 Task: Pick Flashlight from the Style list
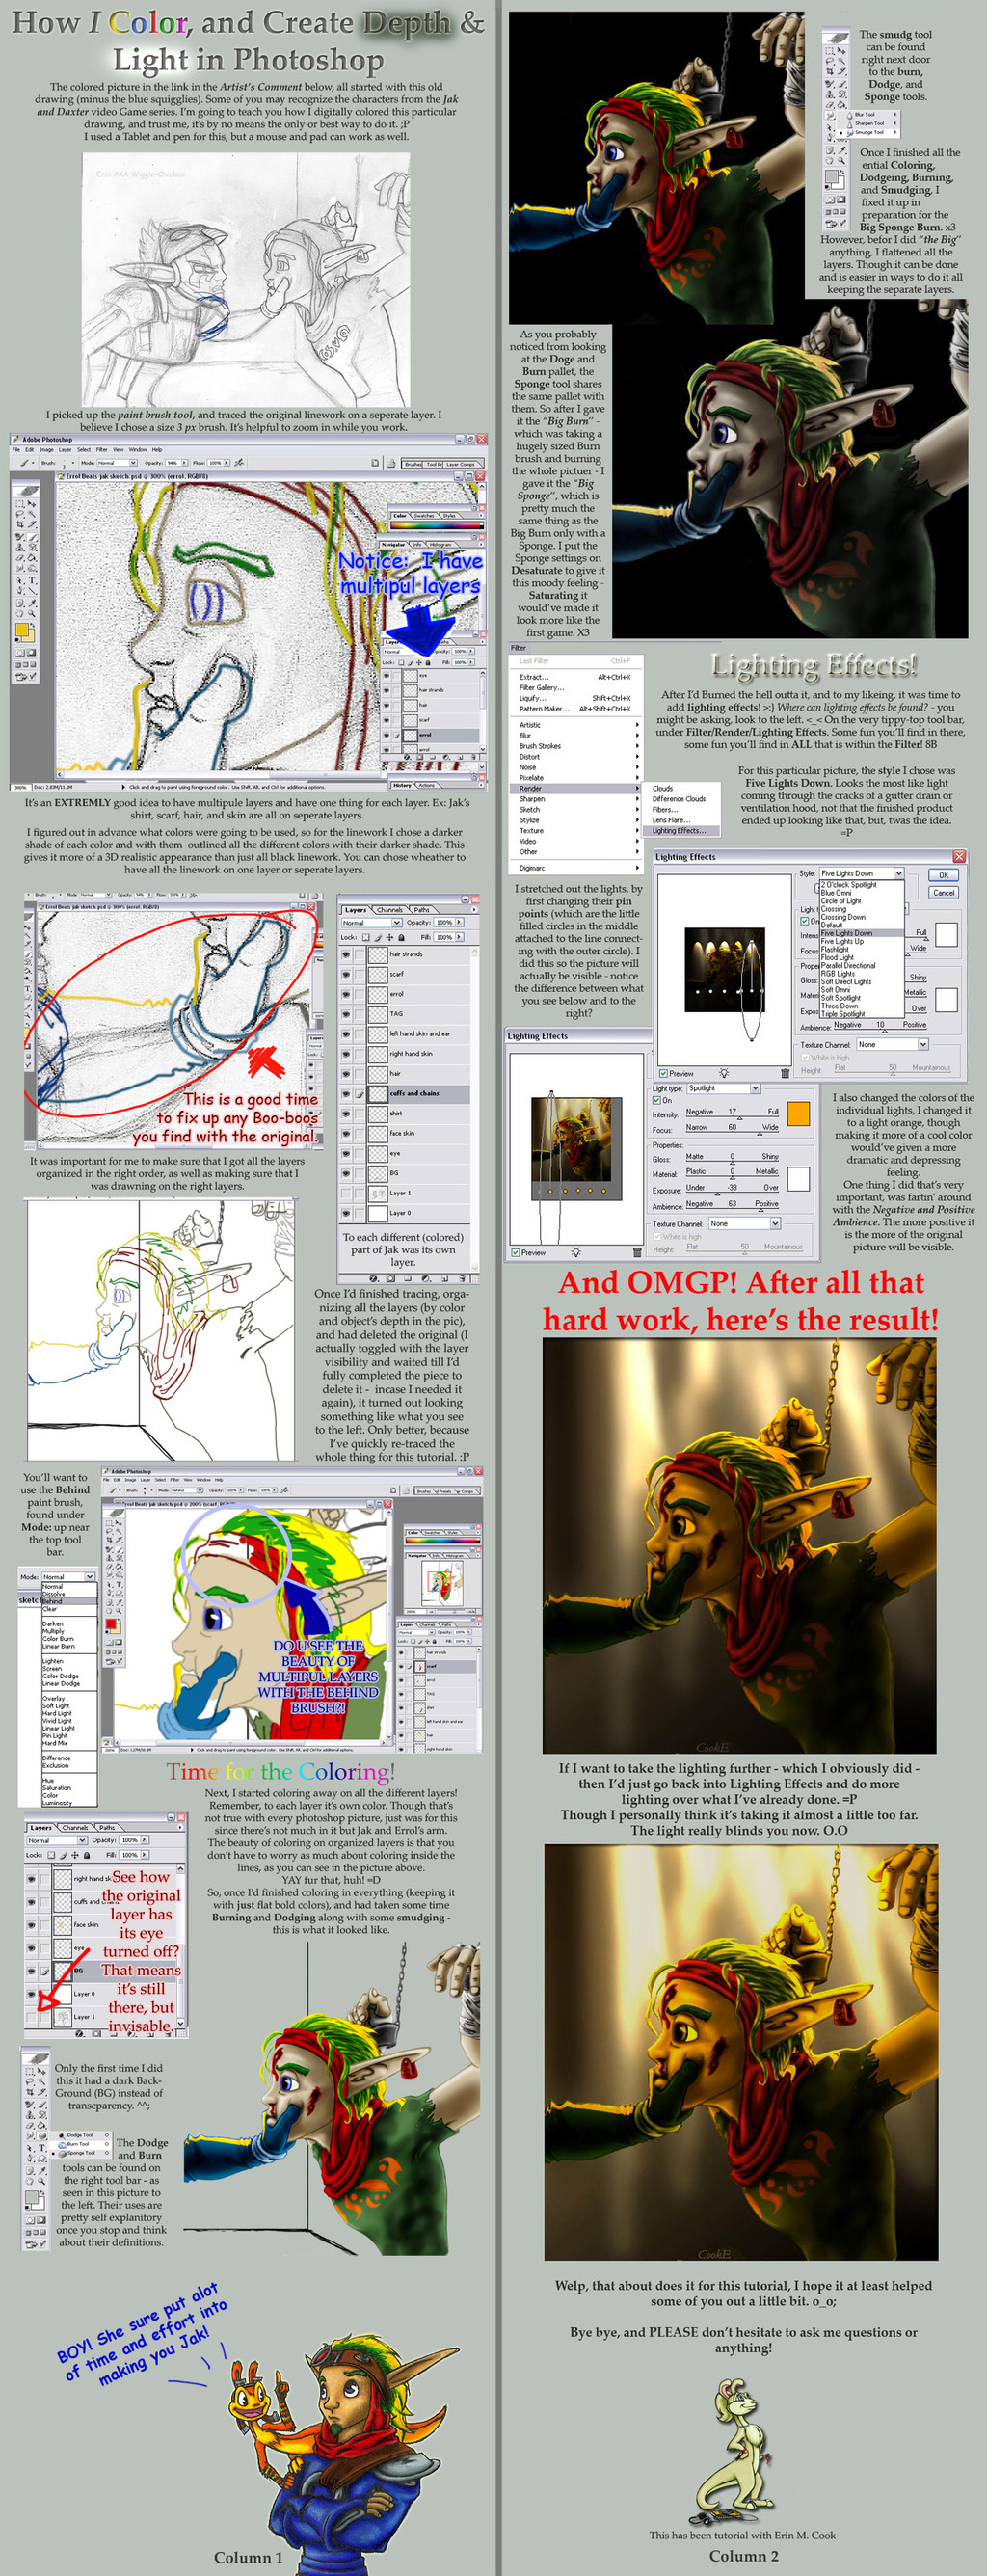coord(862,949)
